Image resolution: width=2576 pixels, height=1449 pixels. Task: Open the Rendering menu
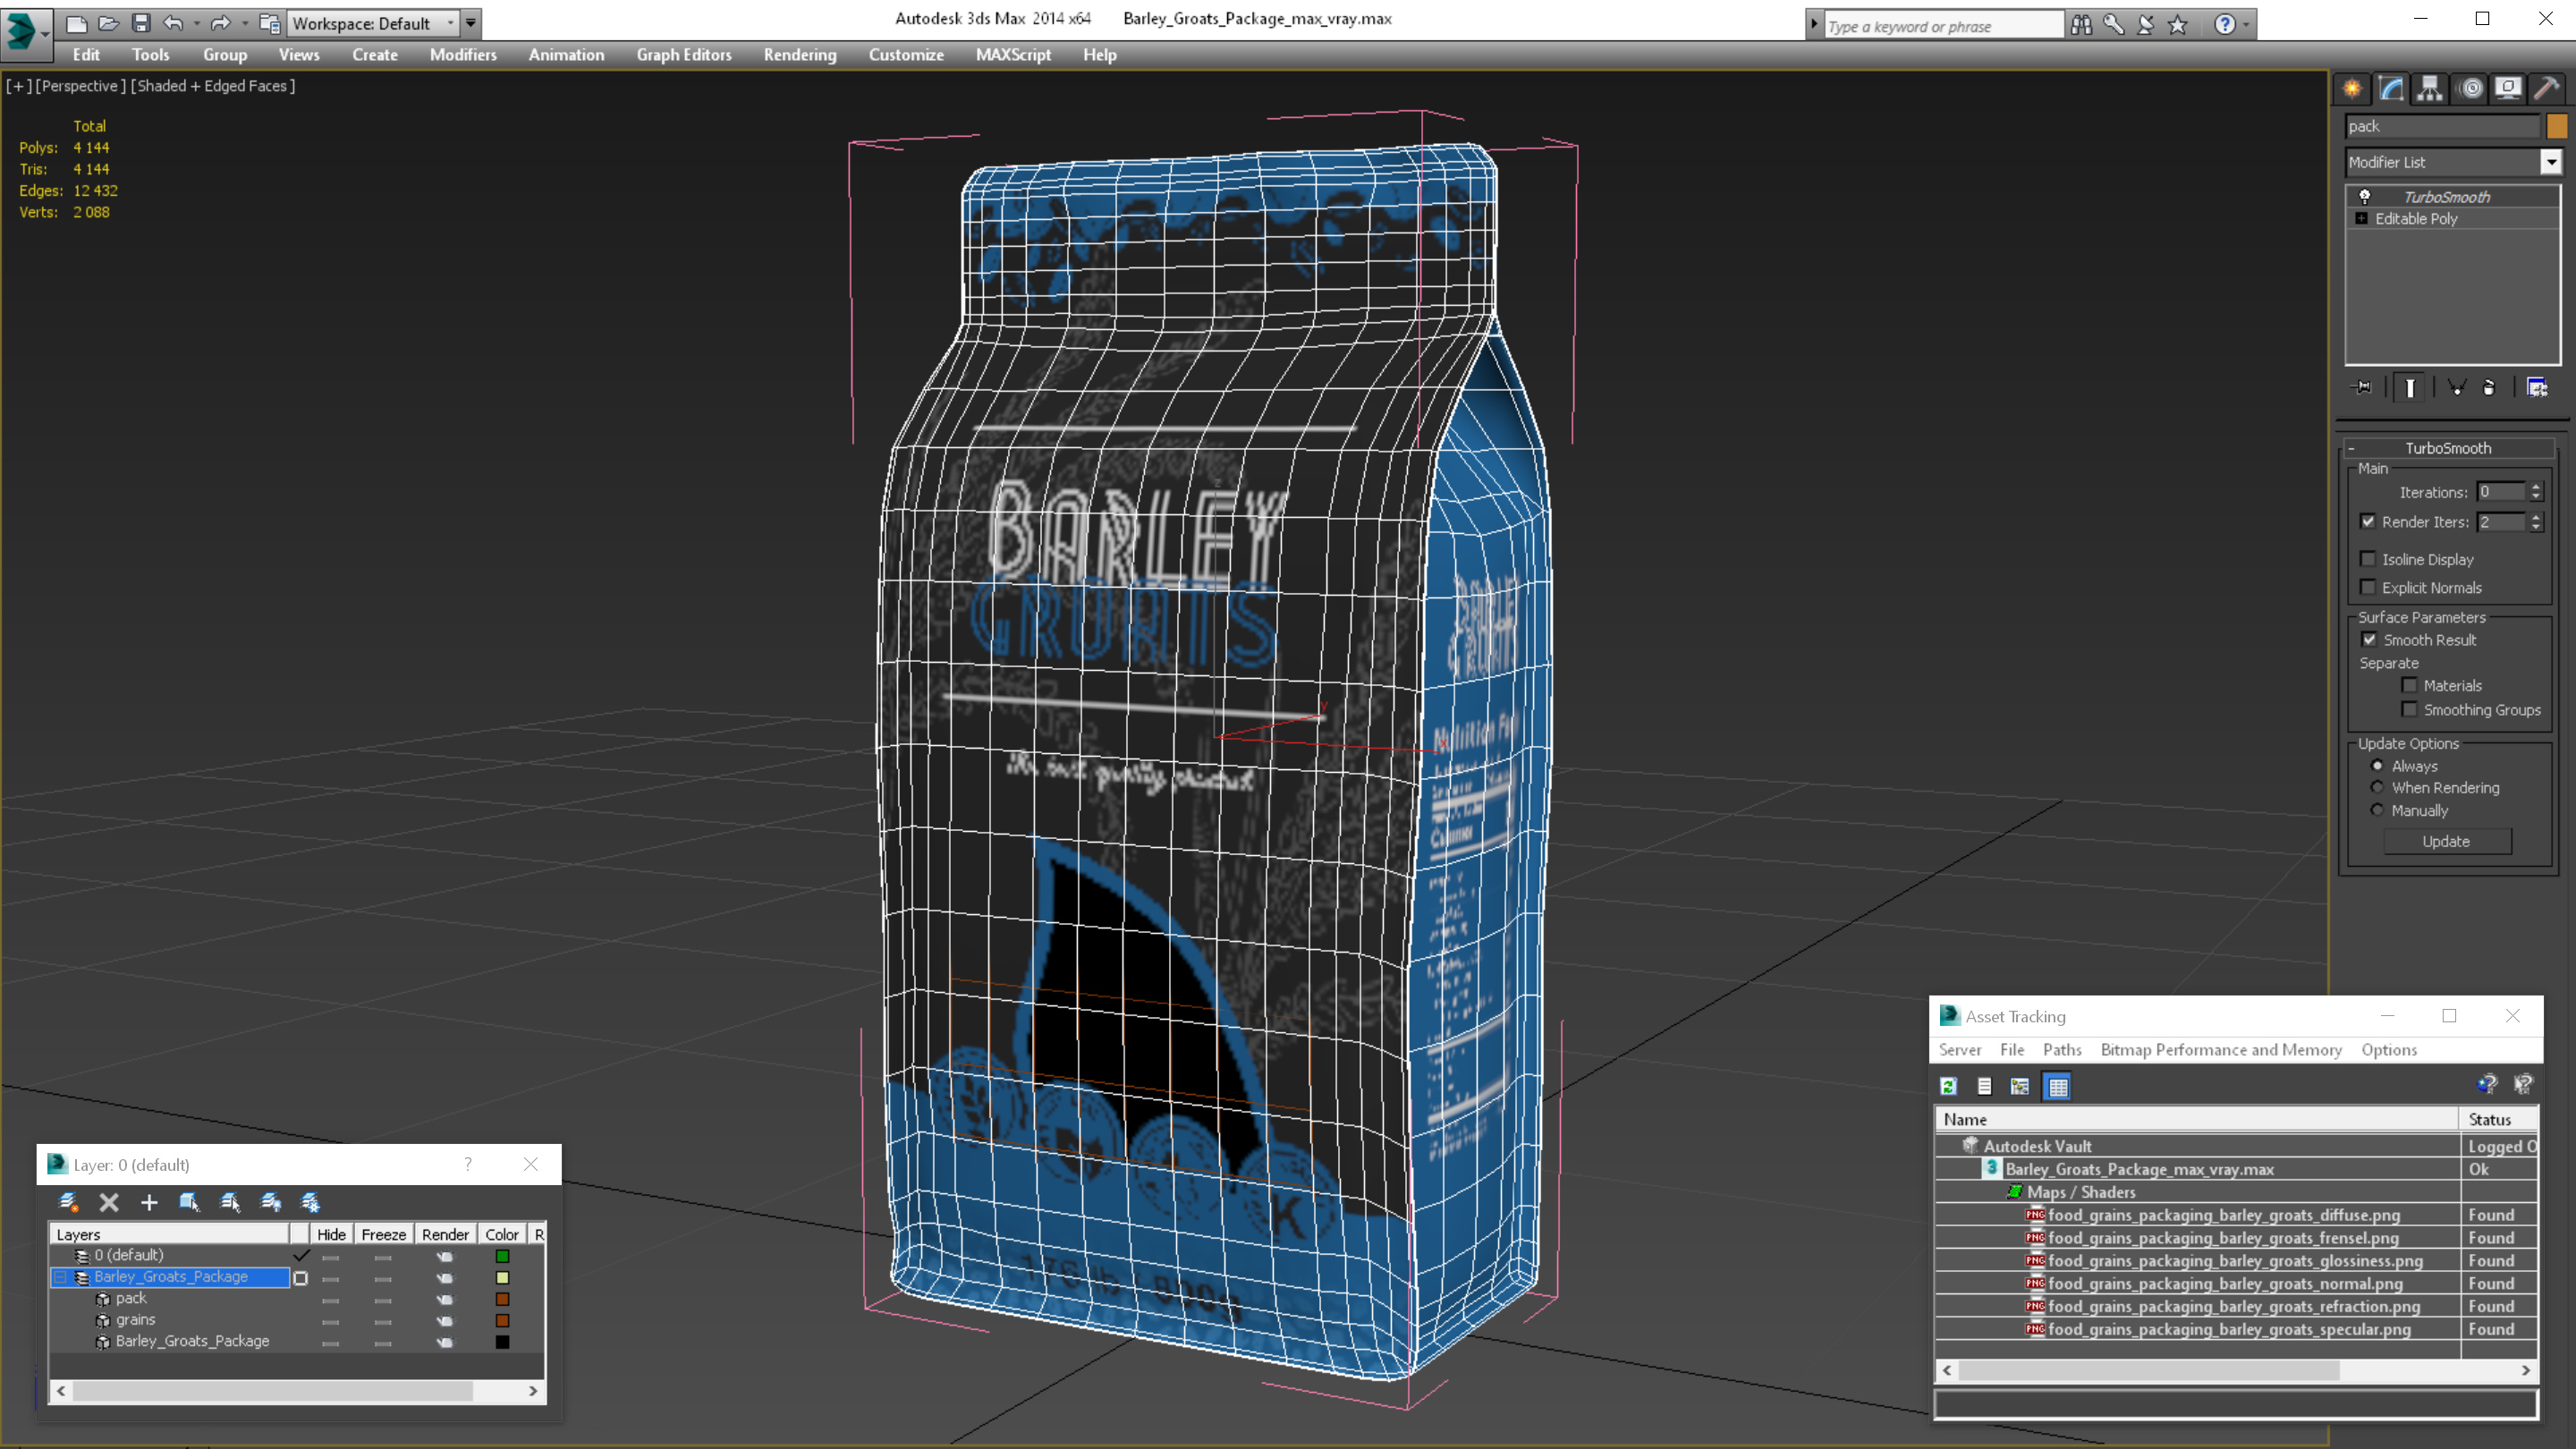799,54
